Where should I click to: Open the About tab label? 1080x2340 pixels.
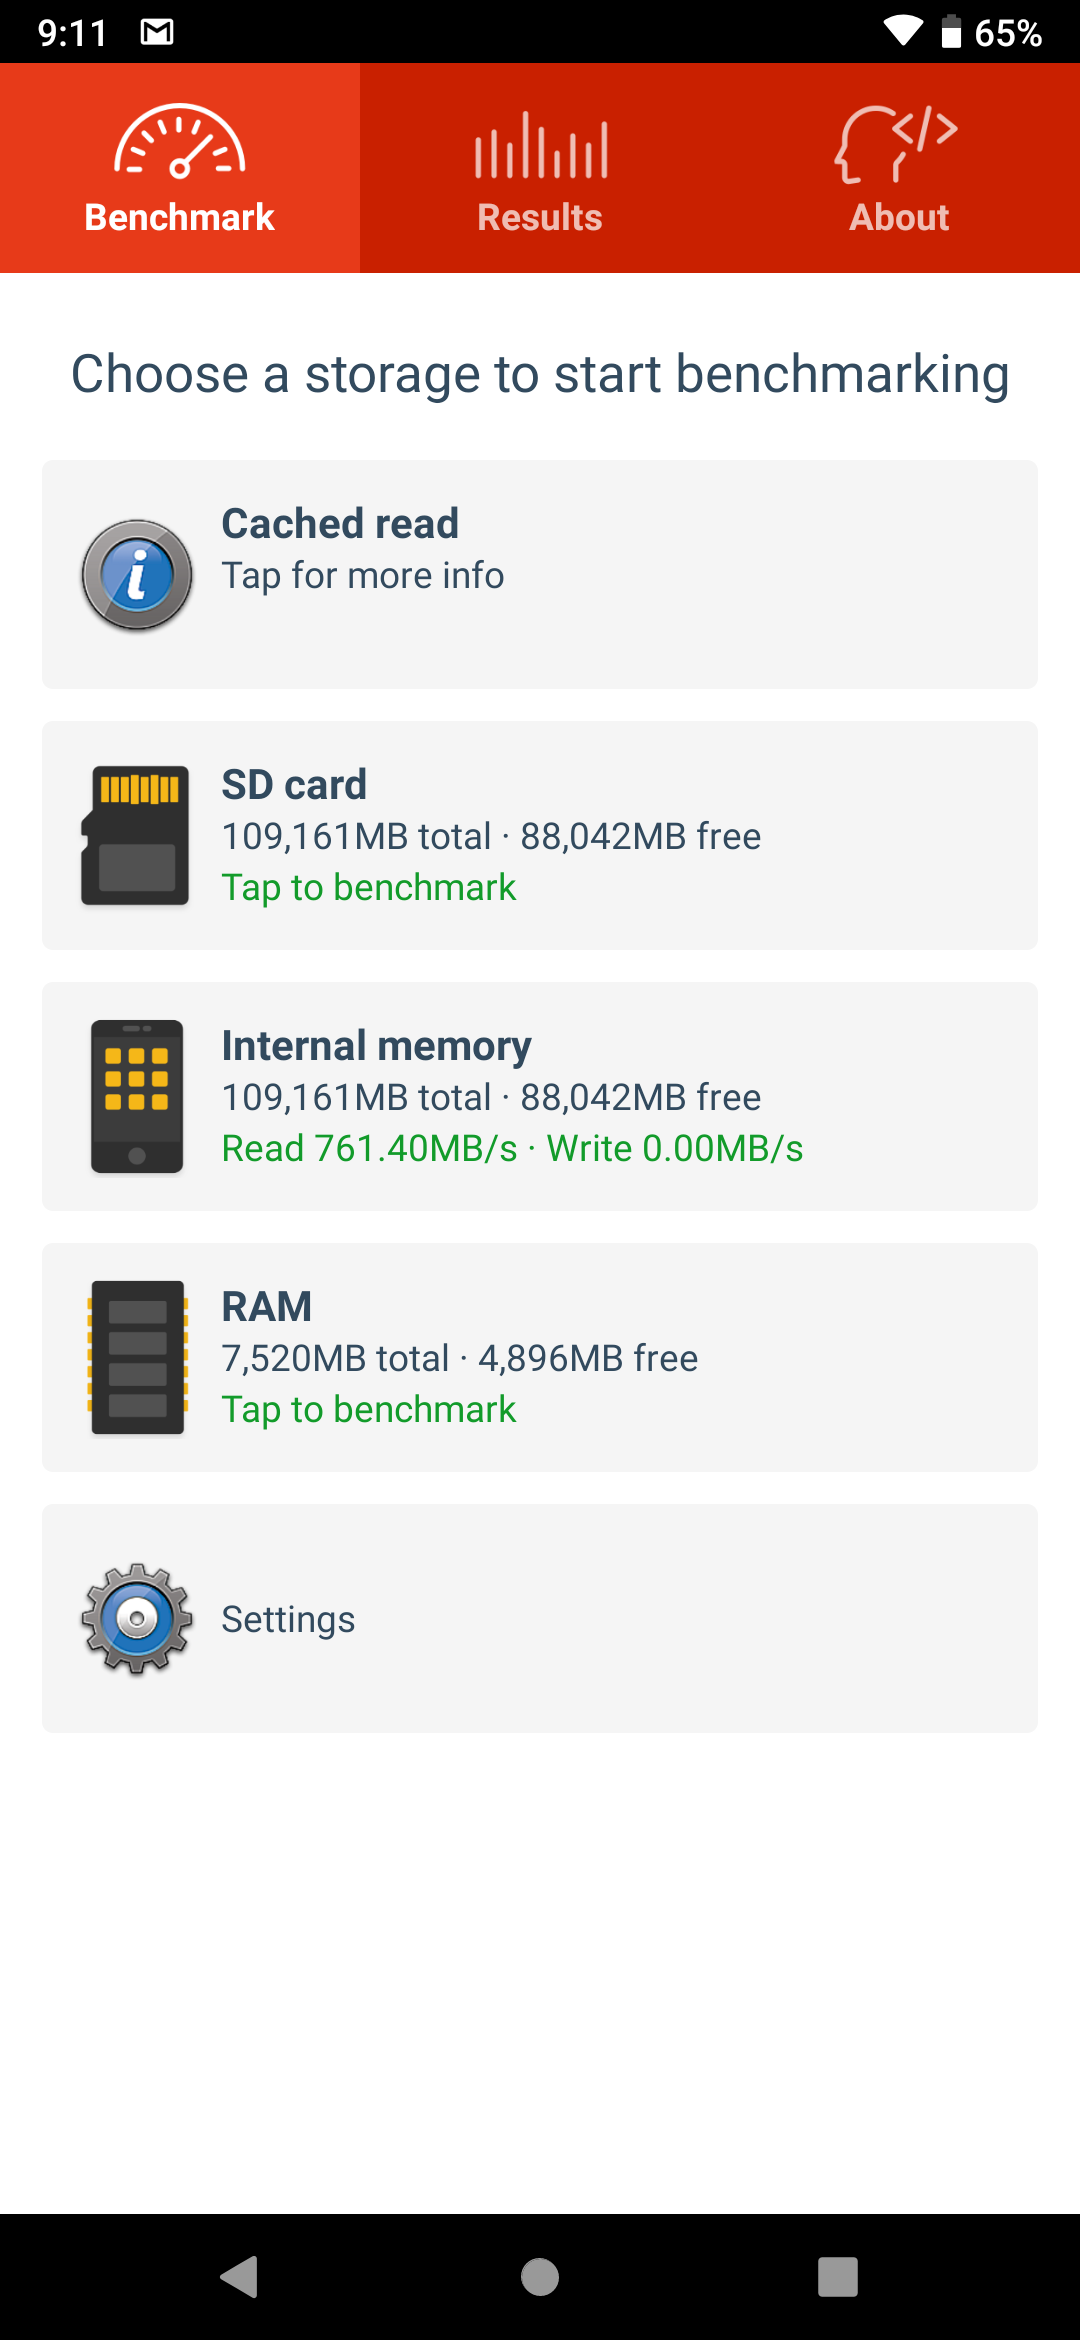click(899, 218)
